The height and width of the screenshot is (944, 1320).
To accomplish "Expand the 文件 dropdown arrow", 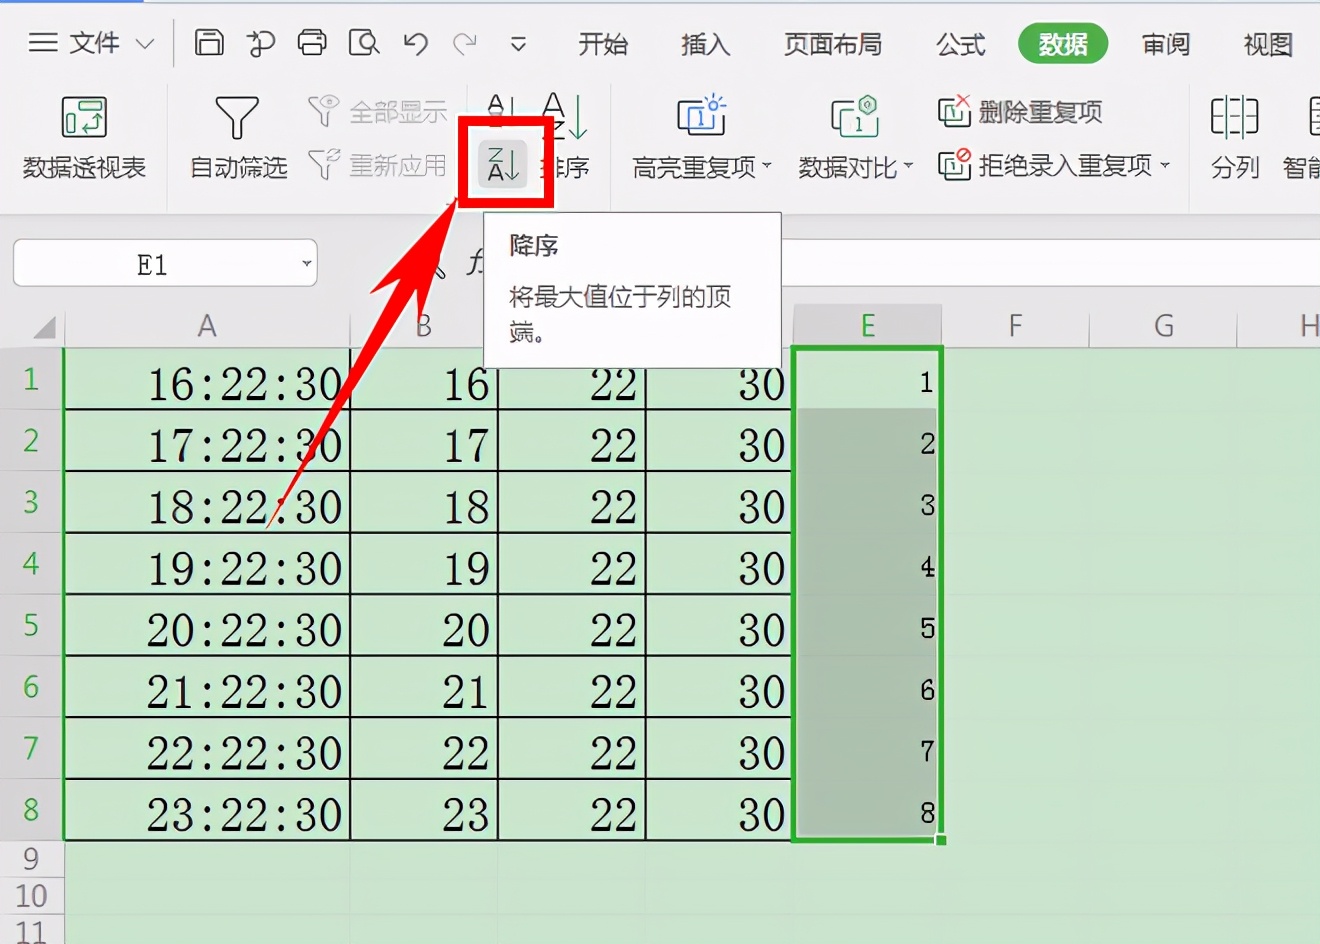I will click(145, 44).
